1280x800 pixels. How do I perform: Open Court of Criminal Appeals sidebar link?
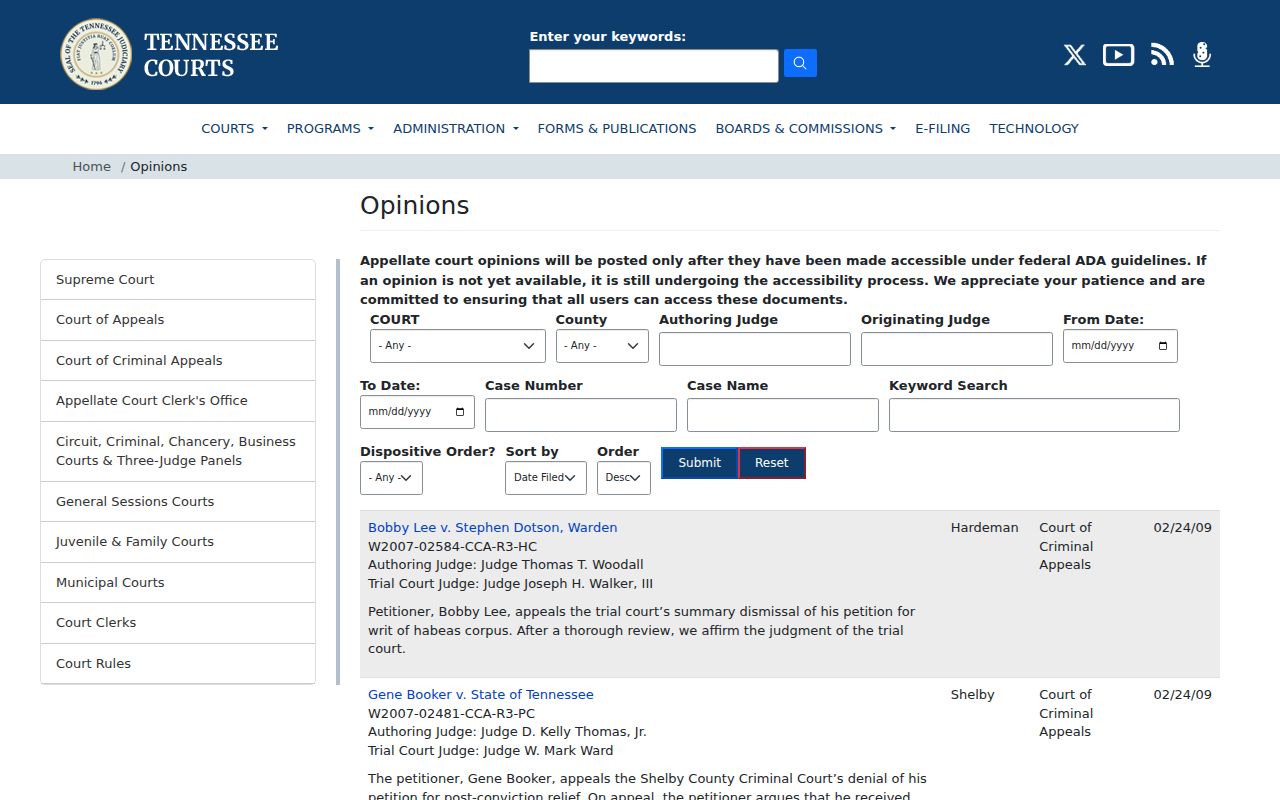tap(178, 361)
